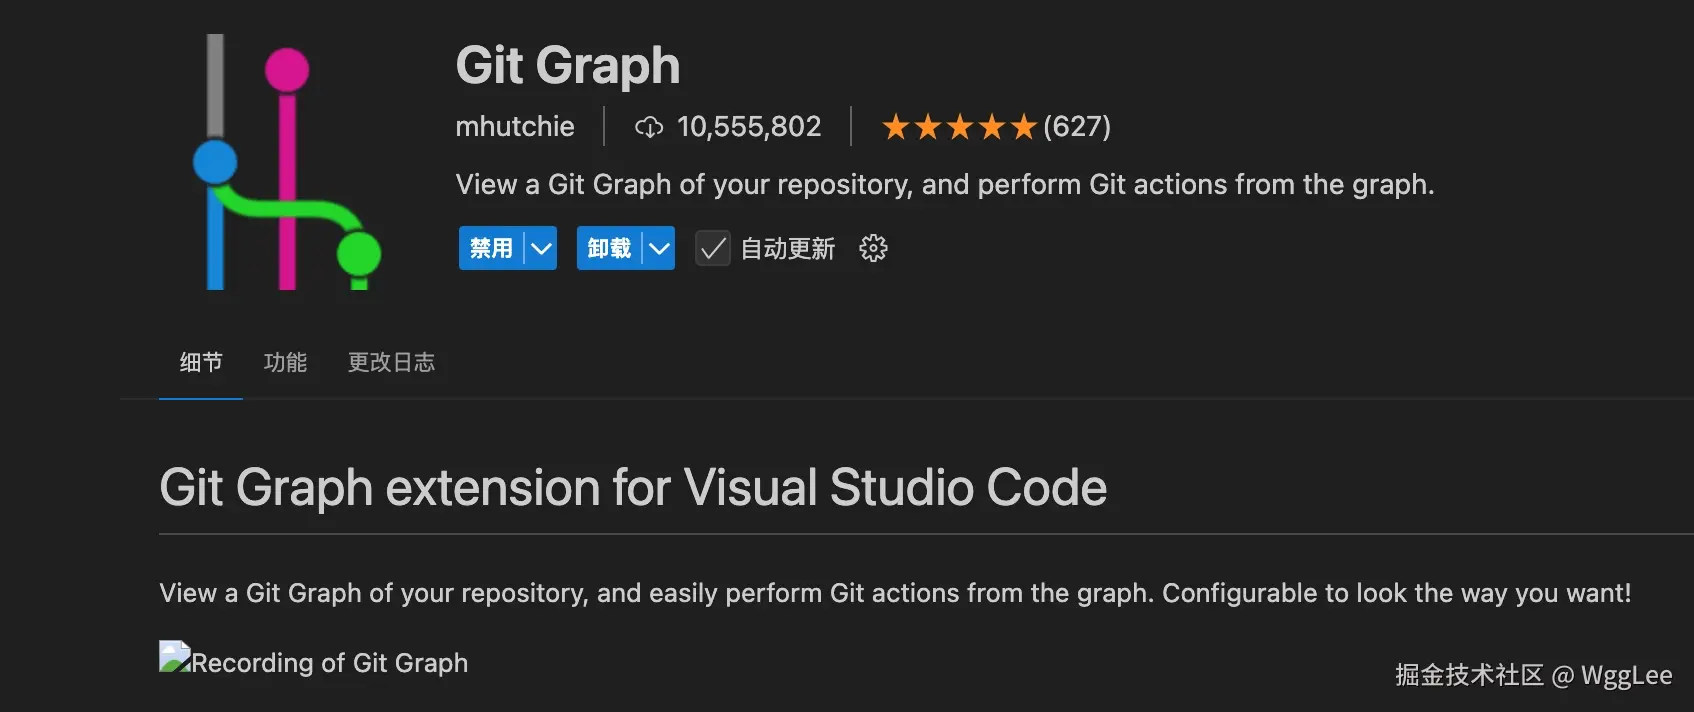Select the 更改日志 tab

coord(391,362)
